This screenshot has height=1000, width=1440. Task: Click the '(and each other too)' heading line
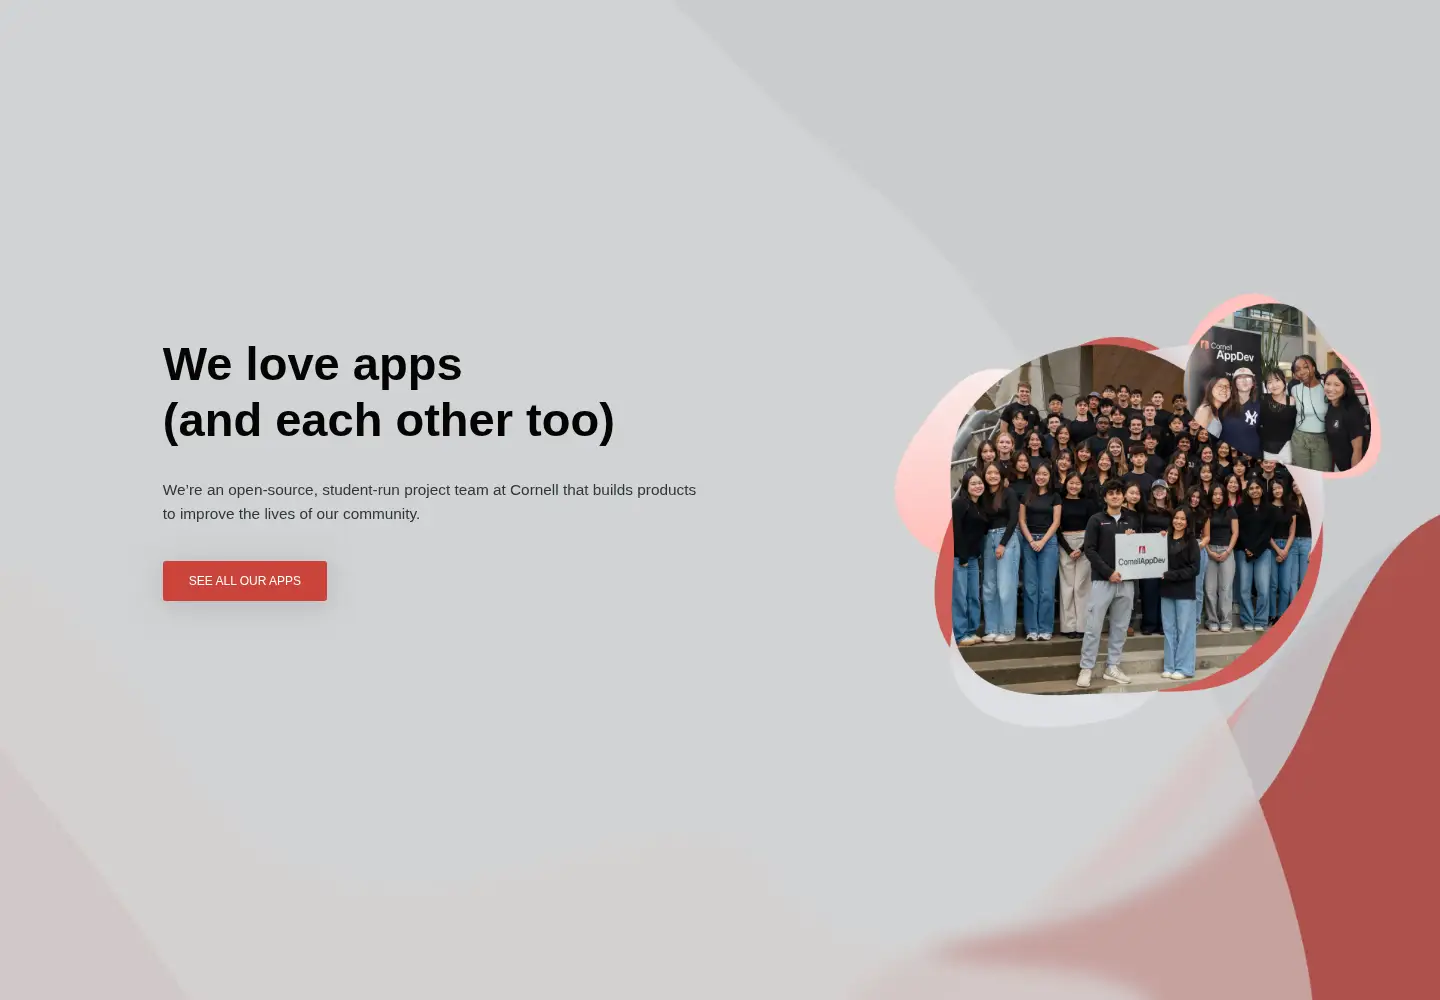[x=388, y=420]
